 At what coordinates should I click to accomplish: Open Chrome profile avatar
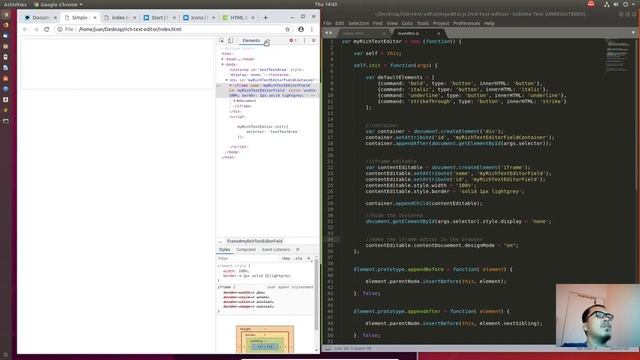(x=301, y=29)
